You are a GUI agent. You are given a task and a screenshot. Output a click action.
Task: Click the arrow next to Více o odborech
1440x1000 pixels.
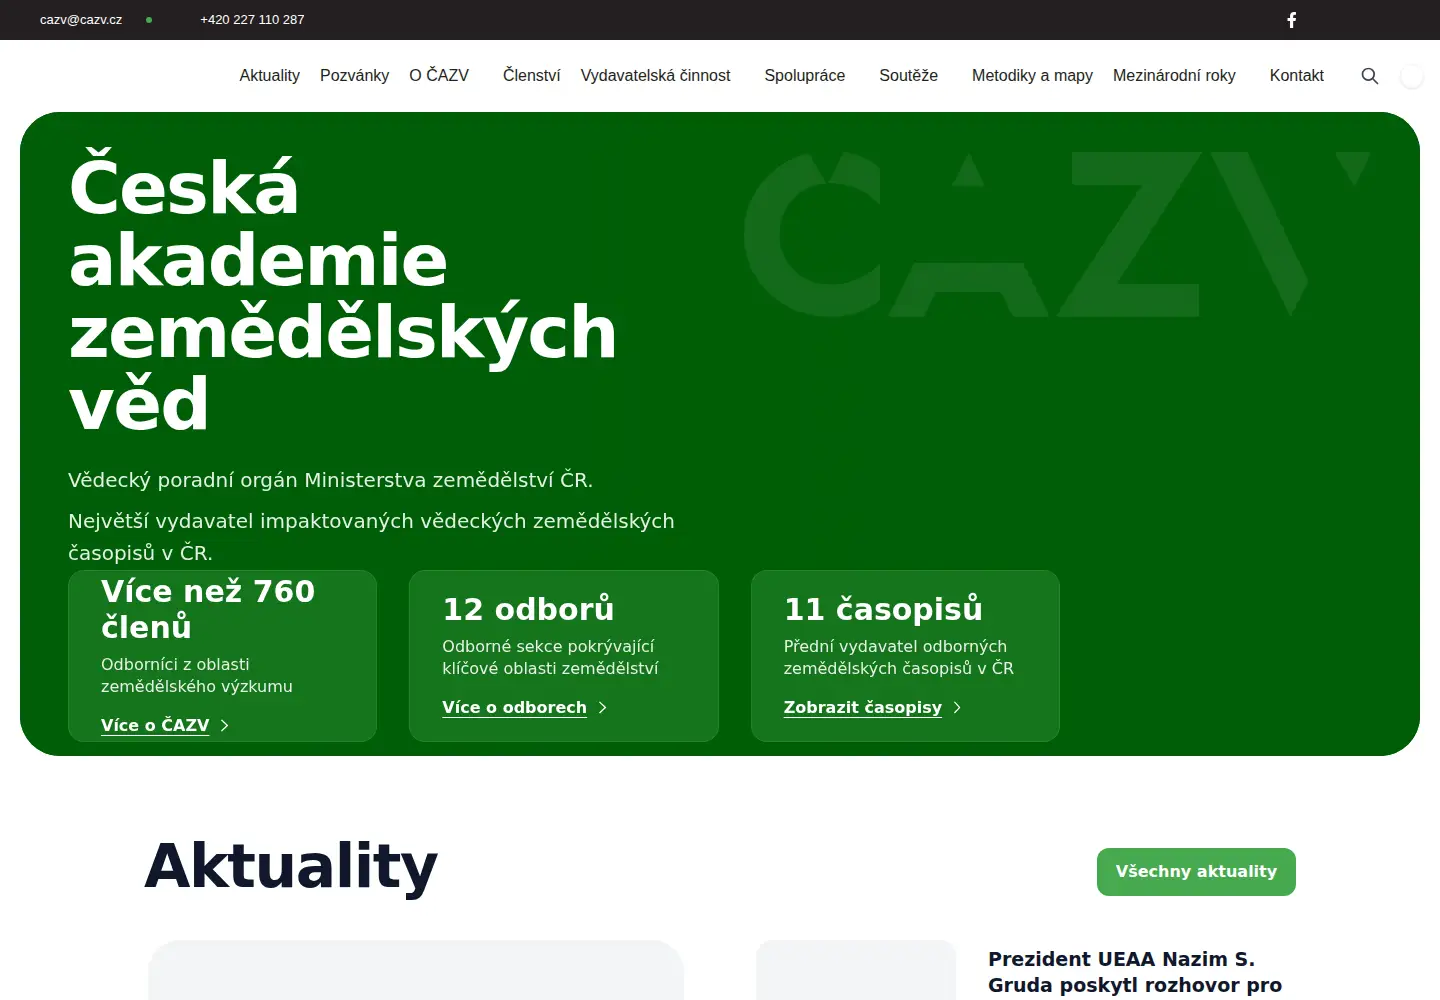coord(602,708)
